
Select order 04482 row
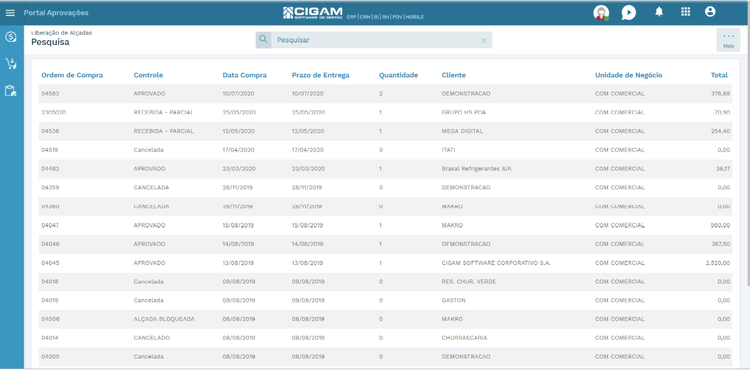[x=385, y=169]
